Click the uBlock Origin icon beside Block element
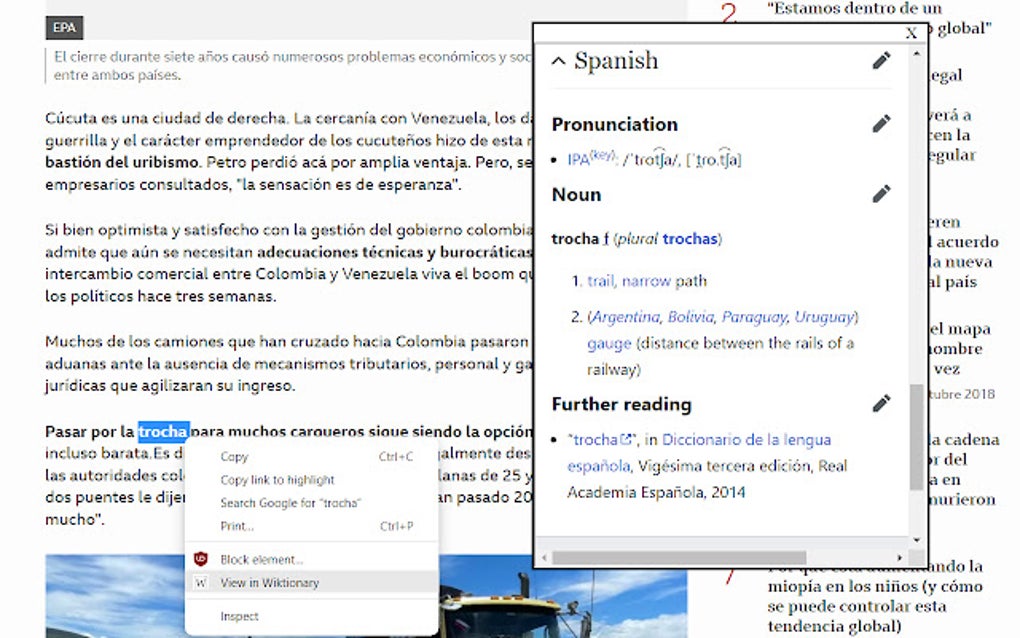This screenshot has height=638, width=1020. (x=203, y=560)
